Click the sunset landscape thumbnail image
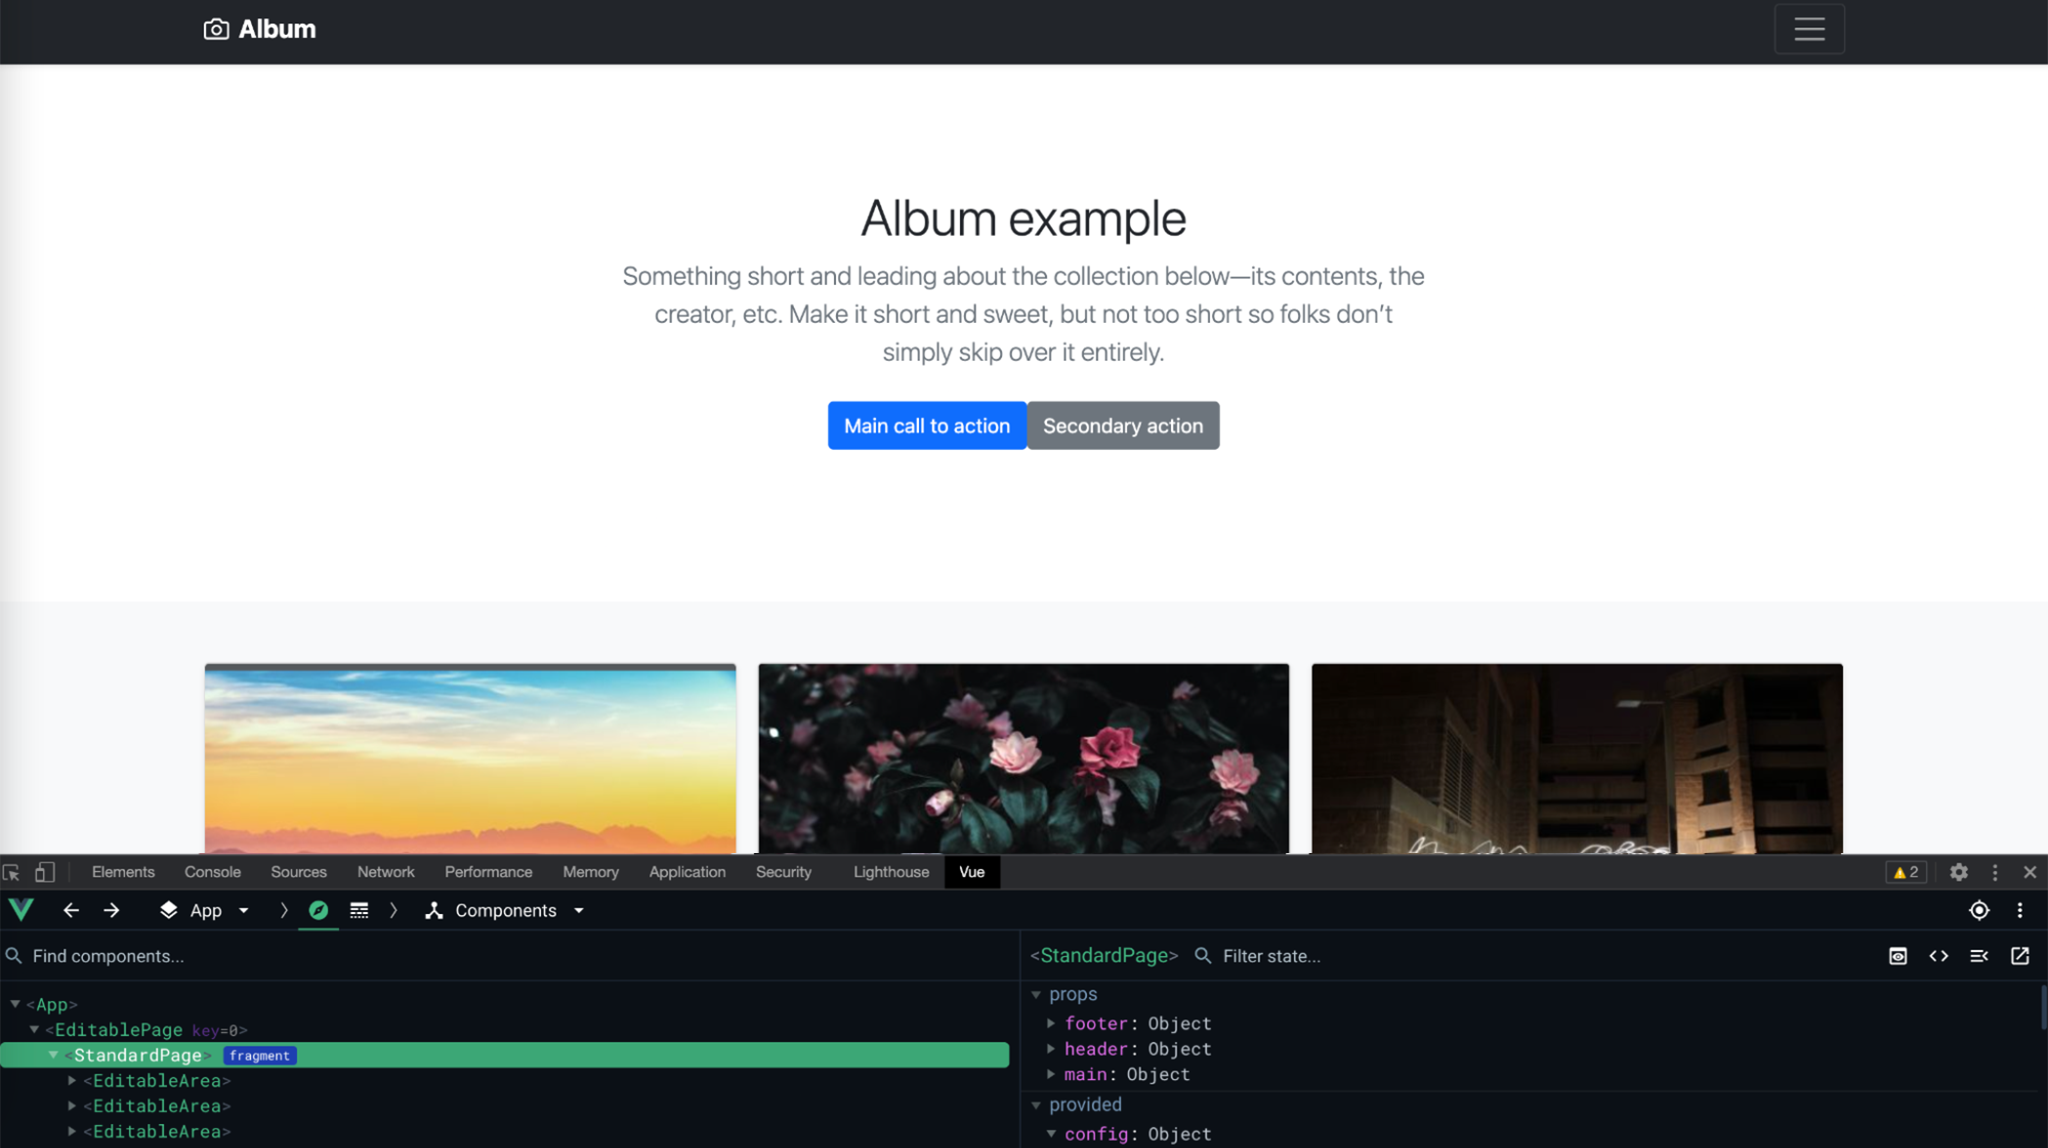This screenshot has height=1148, width=2048. [x=468, y=757]
